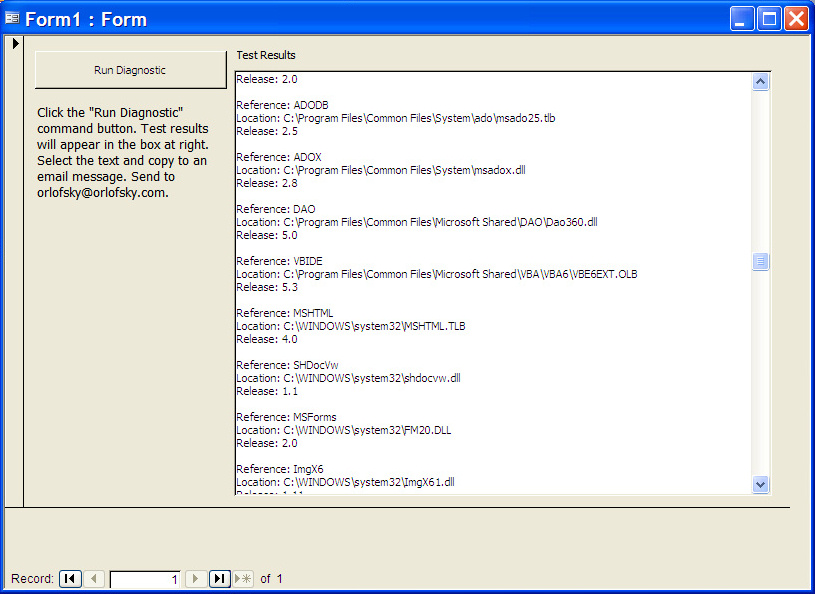Click the 'Release: 2.8' line
Viewport: 815px width, 594px height.
267,183
